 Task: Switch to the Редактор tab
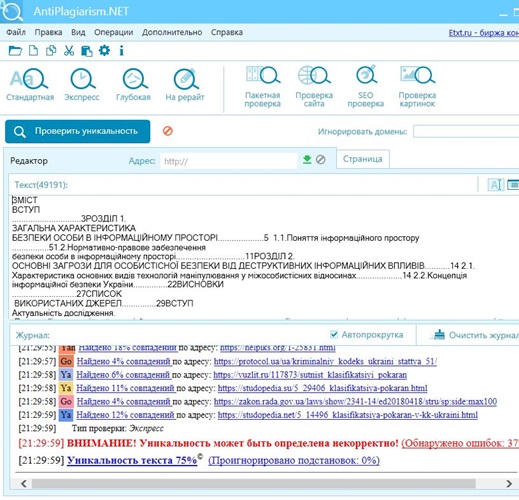click(x=29, y=161)
